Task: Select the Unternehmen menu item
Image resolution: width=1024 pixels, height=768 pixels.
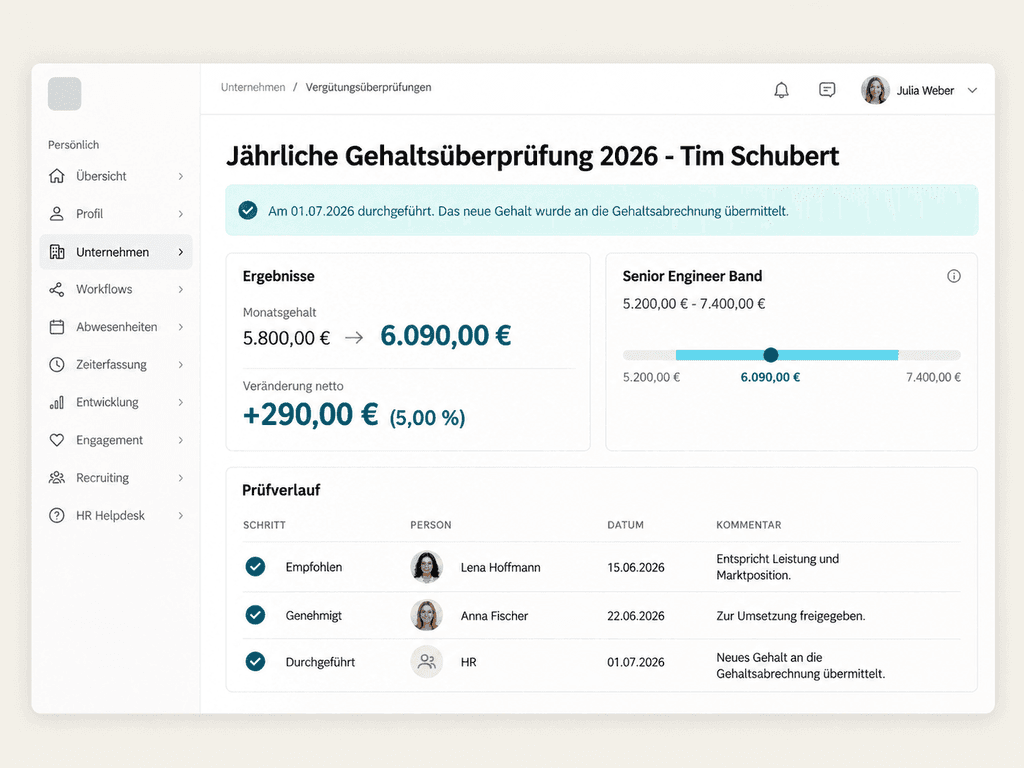Action: (x=116, y=252)
